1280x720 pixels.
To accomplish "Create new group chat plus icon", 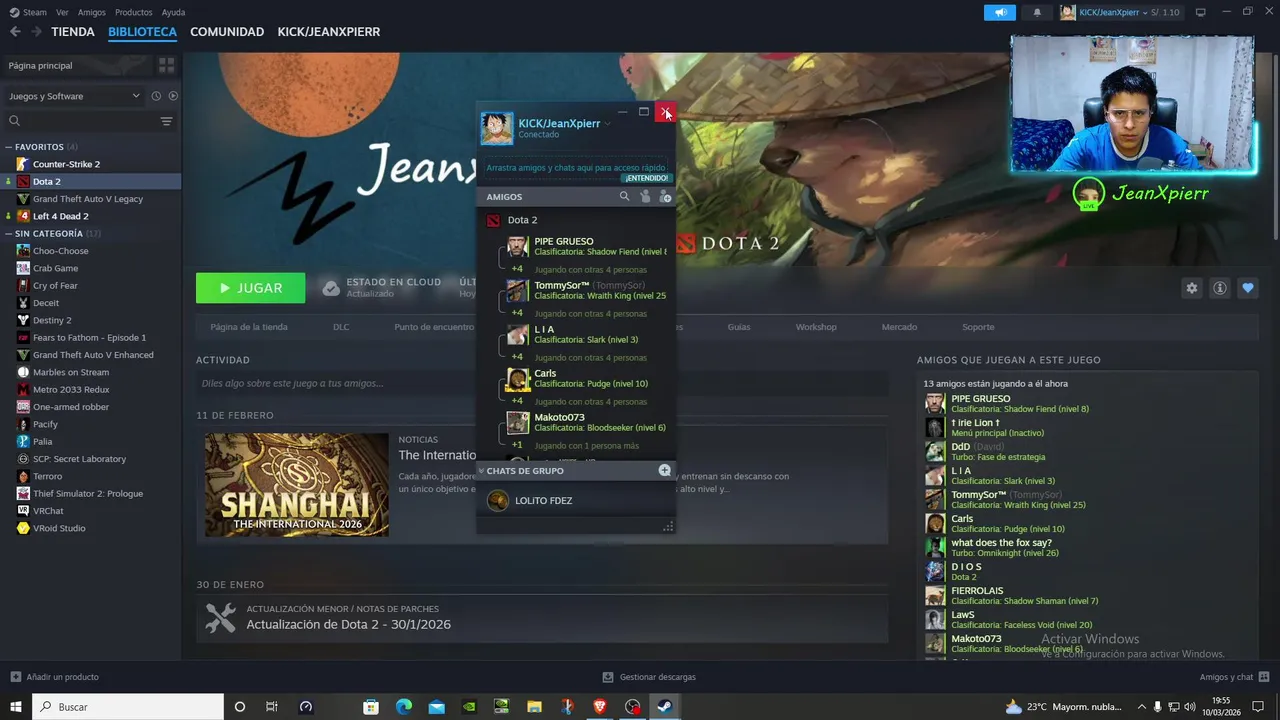I will pos(664,470).
